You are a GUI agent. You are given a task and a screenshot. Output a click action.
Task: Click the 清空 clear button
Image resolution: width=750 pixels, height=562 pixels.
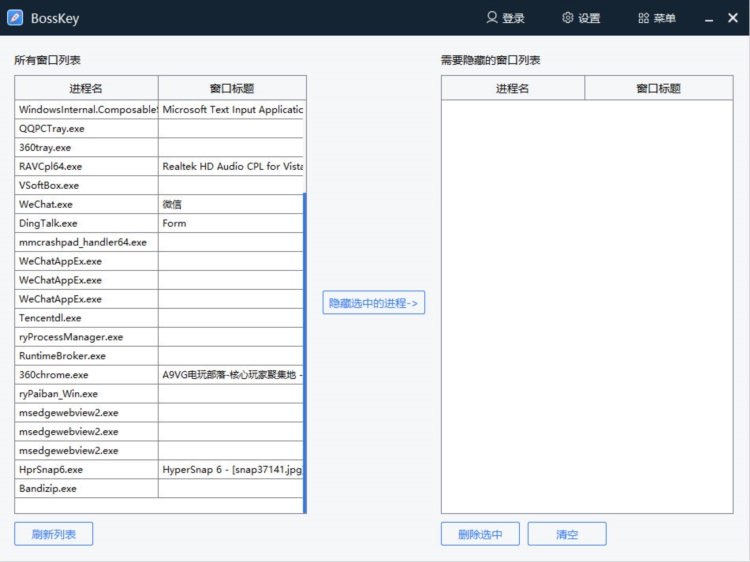[567, 534]
